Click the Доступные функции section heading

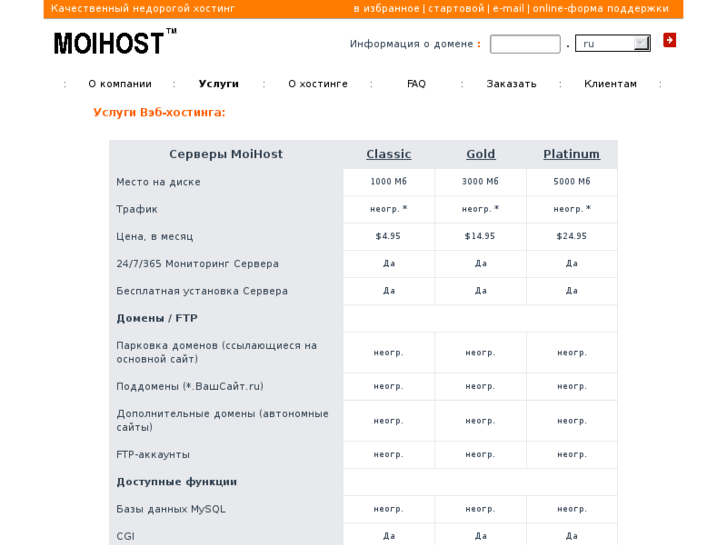coord(176,482)
